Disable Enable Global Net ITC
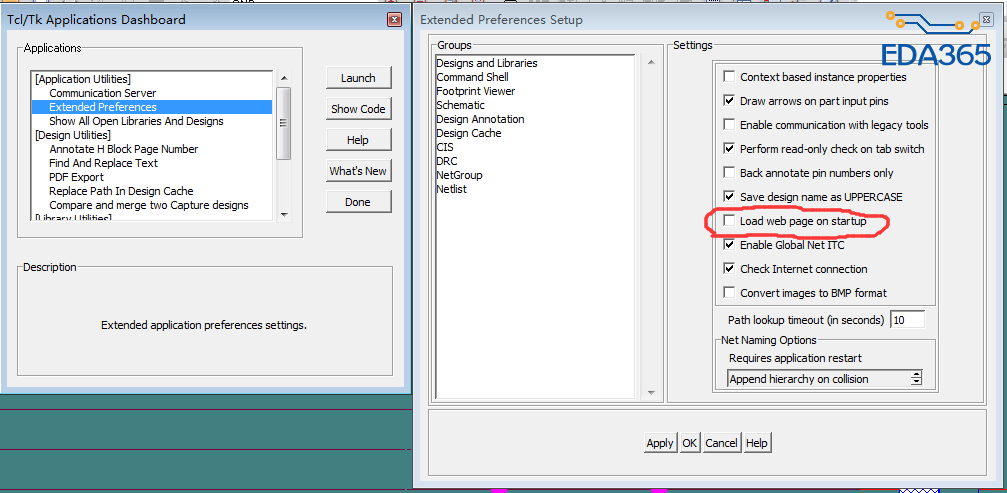Screen dimensions: 1007x493 pos(729,245)
